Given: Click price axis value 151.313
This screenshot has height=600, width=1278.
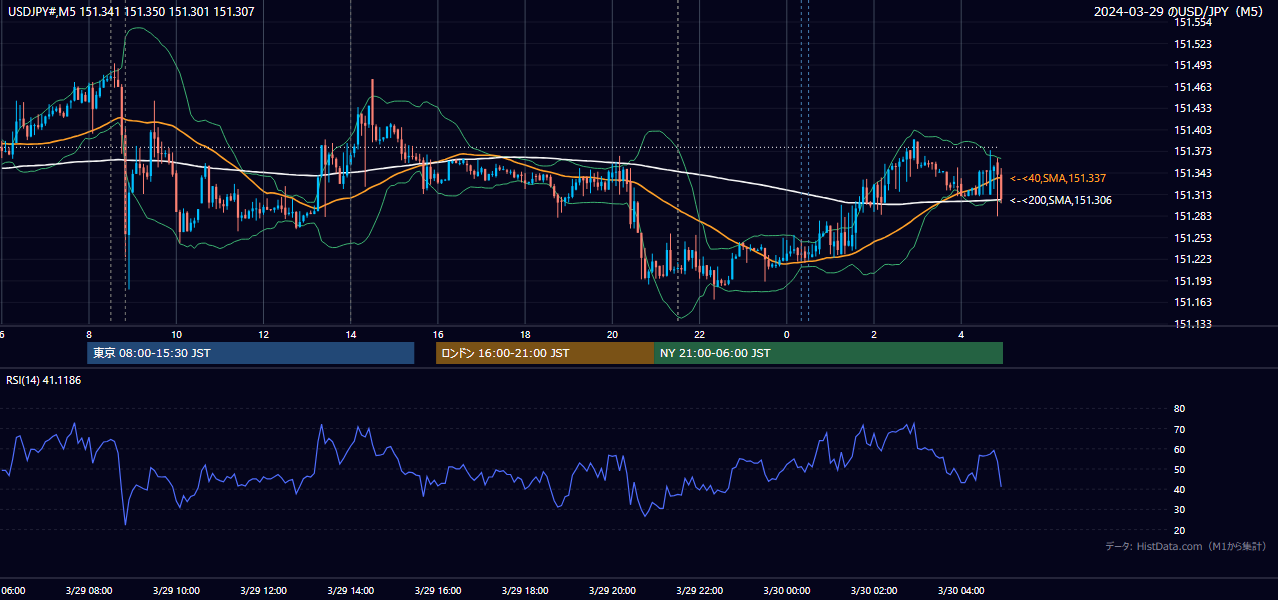Looking at the screenshot, I should [x=1192, y=195].
